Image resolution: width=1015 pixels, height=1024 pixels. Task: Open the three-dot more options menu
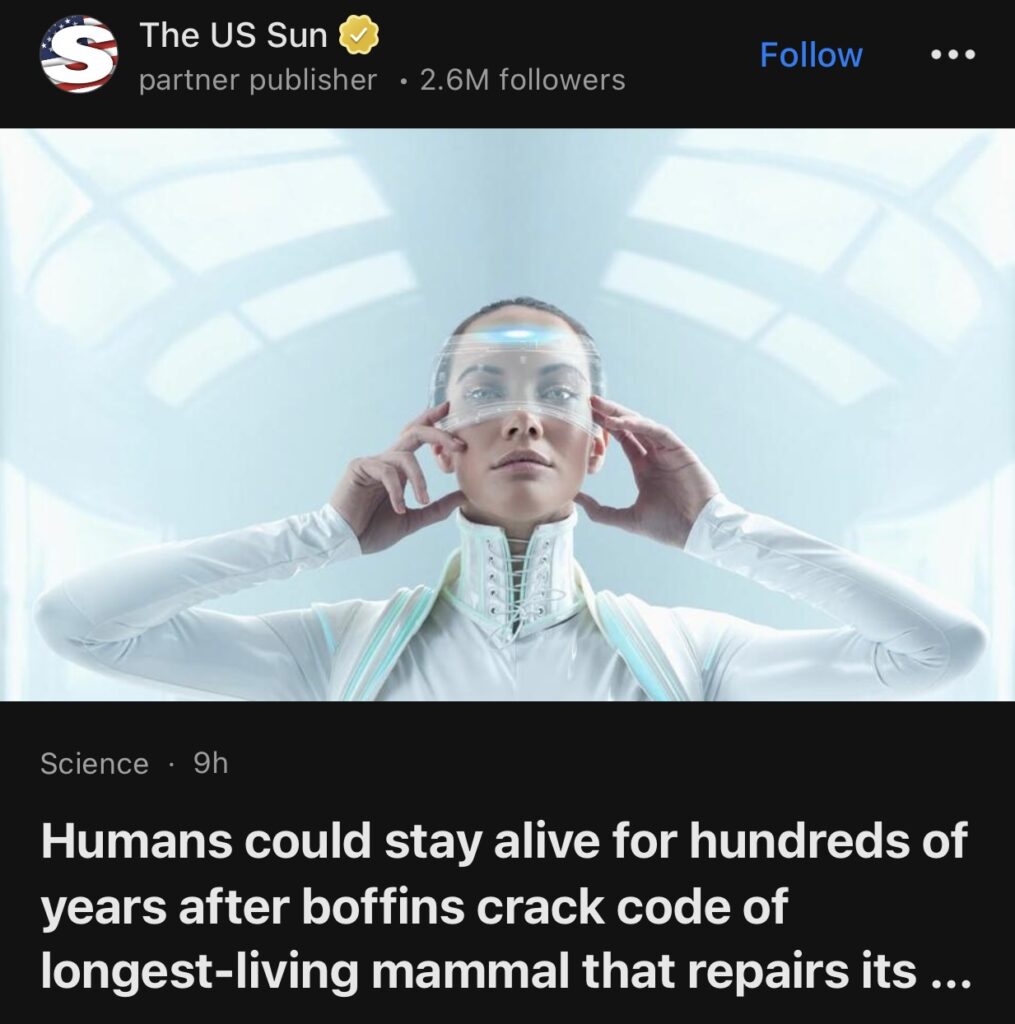point(953,55)
